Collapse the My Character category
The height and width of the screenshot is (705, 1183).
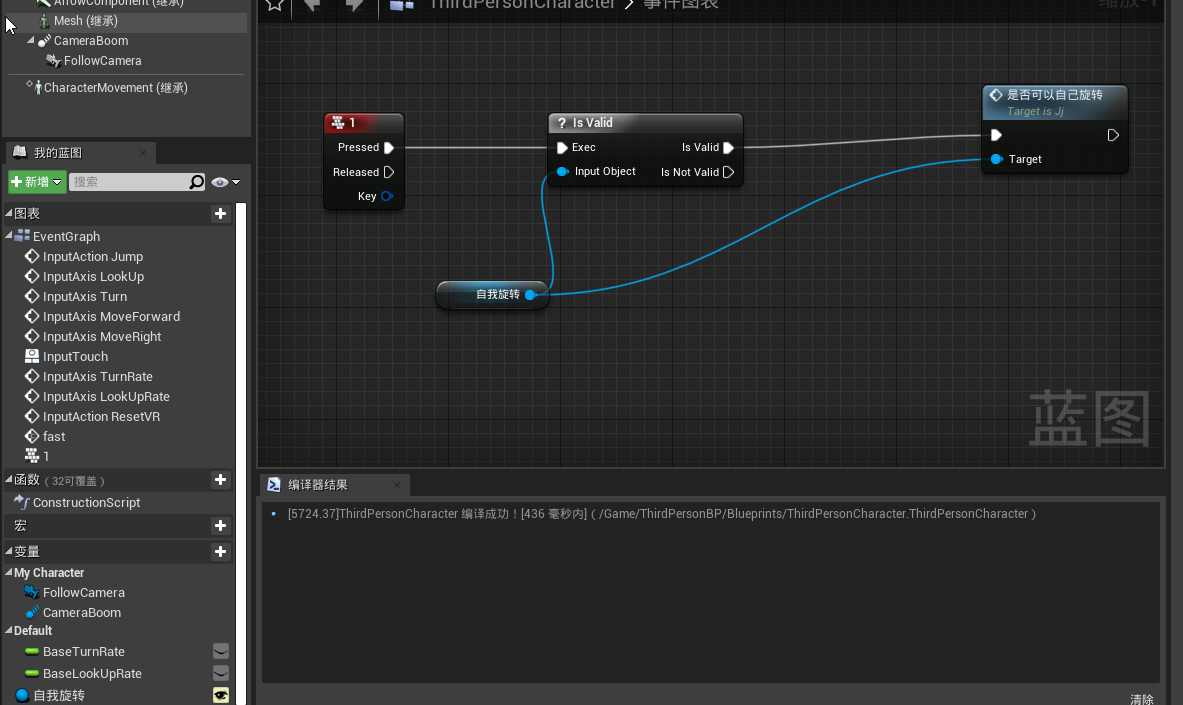coord(9,572)
